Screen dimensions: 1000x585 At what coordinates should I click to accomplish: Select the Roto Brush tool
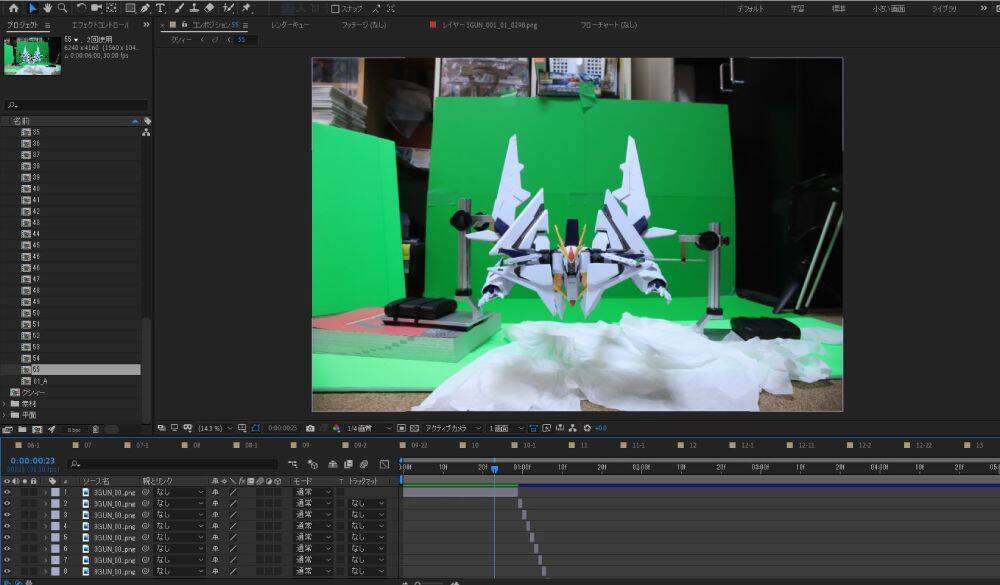(x=228, y=8)
